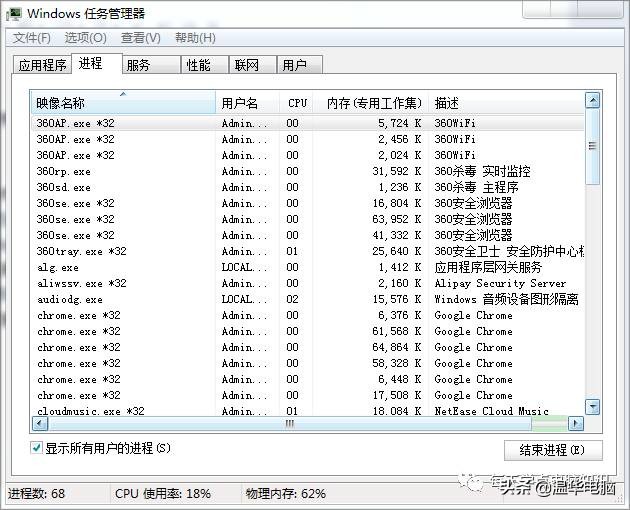Select the 360AP.exe row using 2,024 K
630x510 pixels.
307,155
